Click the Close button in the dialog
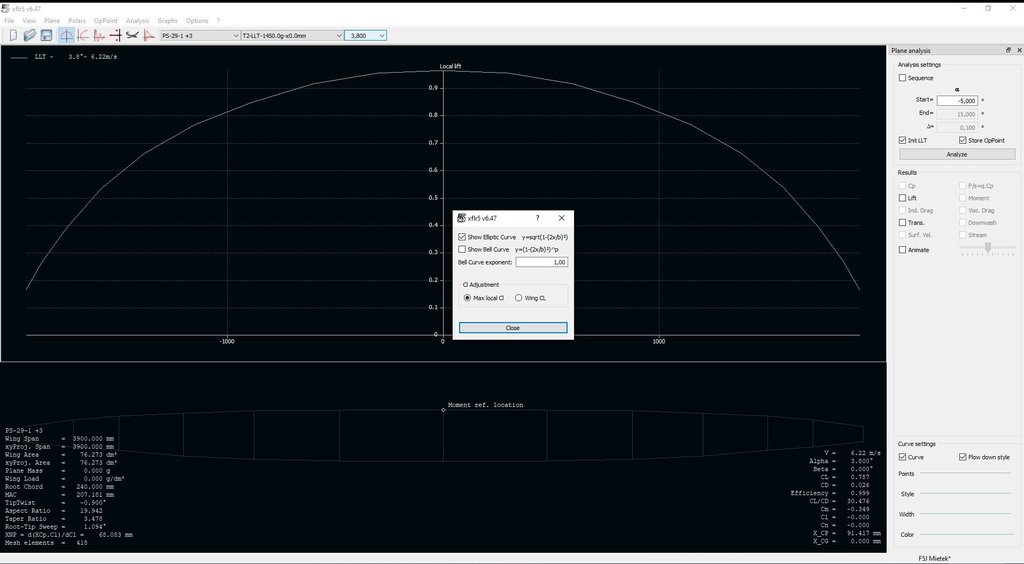 [x=512, y=328]
